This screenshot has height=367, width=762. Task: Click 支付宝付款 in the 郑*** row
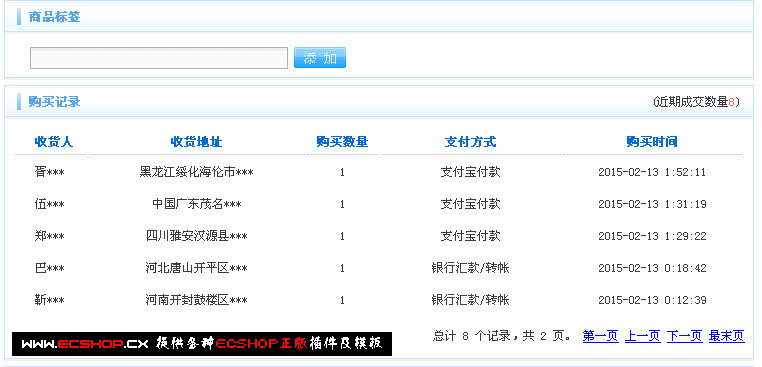[470, 236]
